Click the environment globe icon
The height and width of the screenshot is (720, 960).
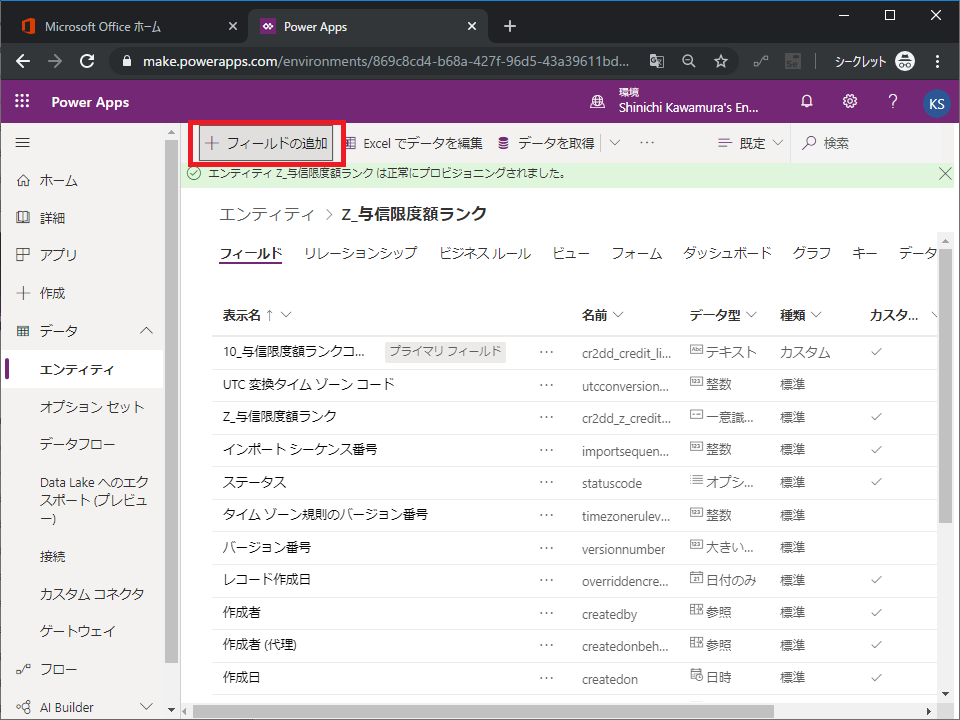click(x=597, y=102)
